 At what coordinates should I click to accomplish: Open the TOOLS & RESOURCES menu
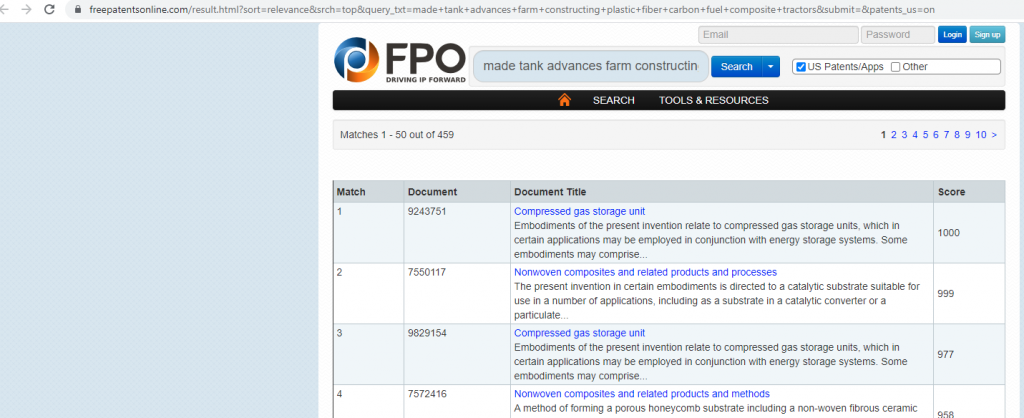pyautogui.click(x=713, y=100)
